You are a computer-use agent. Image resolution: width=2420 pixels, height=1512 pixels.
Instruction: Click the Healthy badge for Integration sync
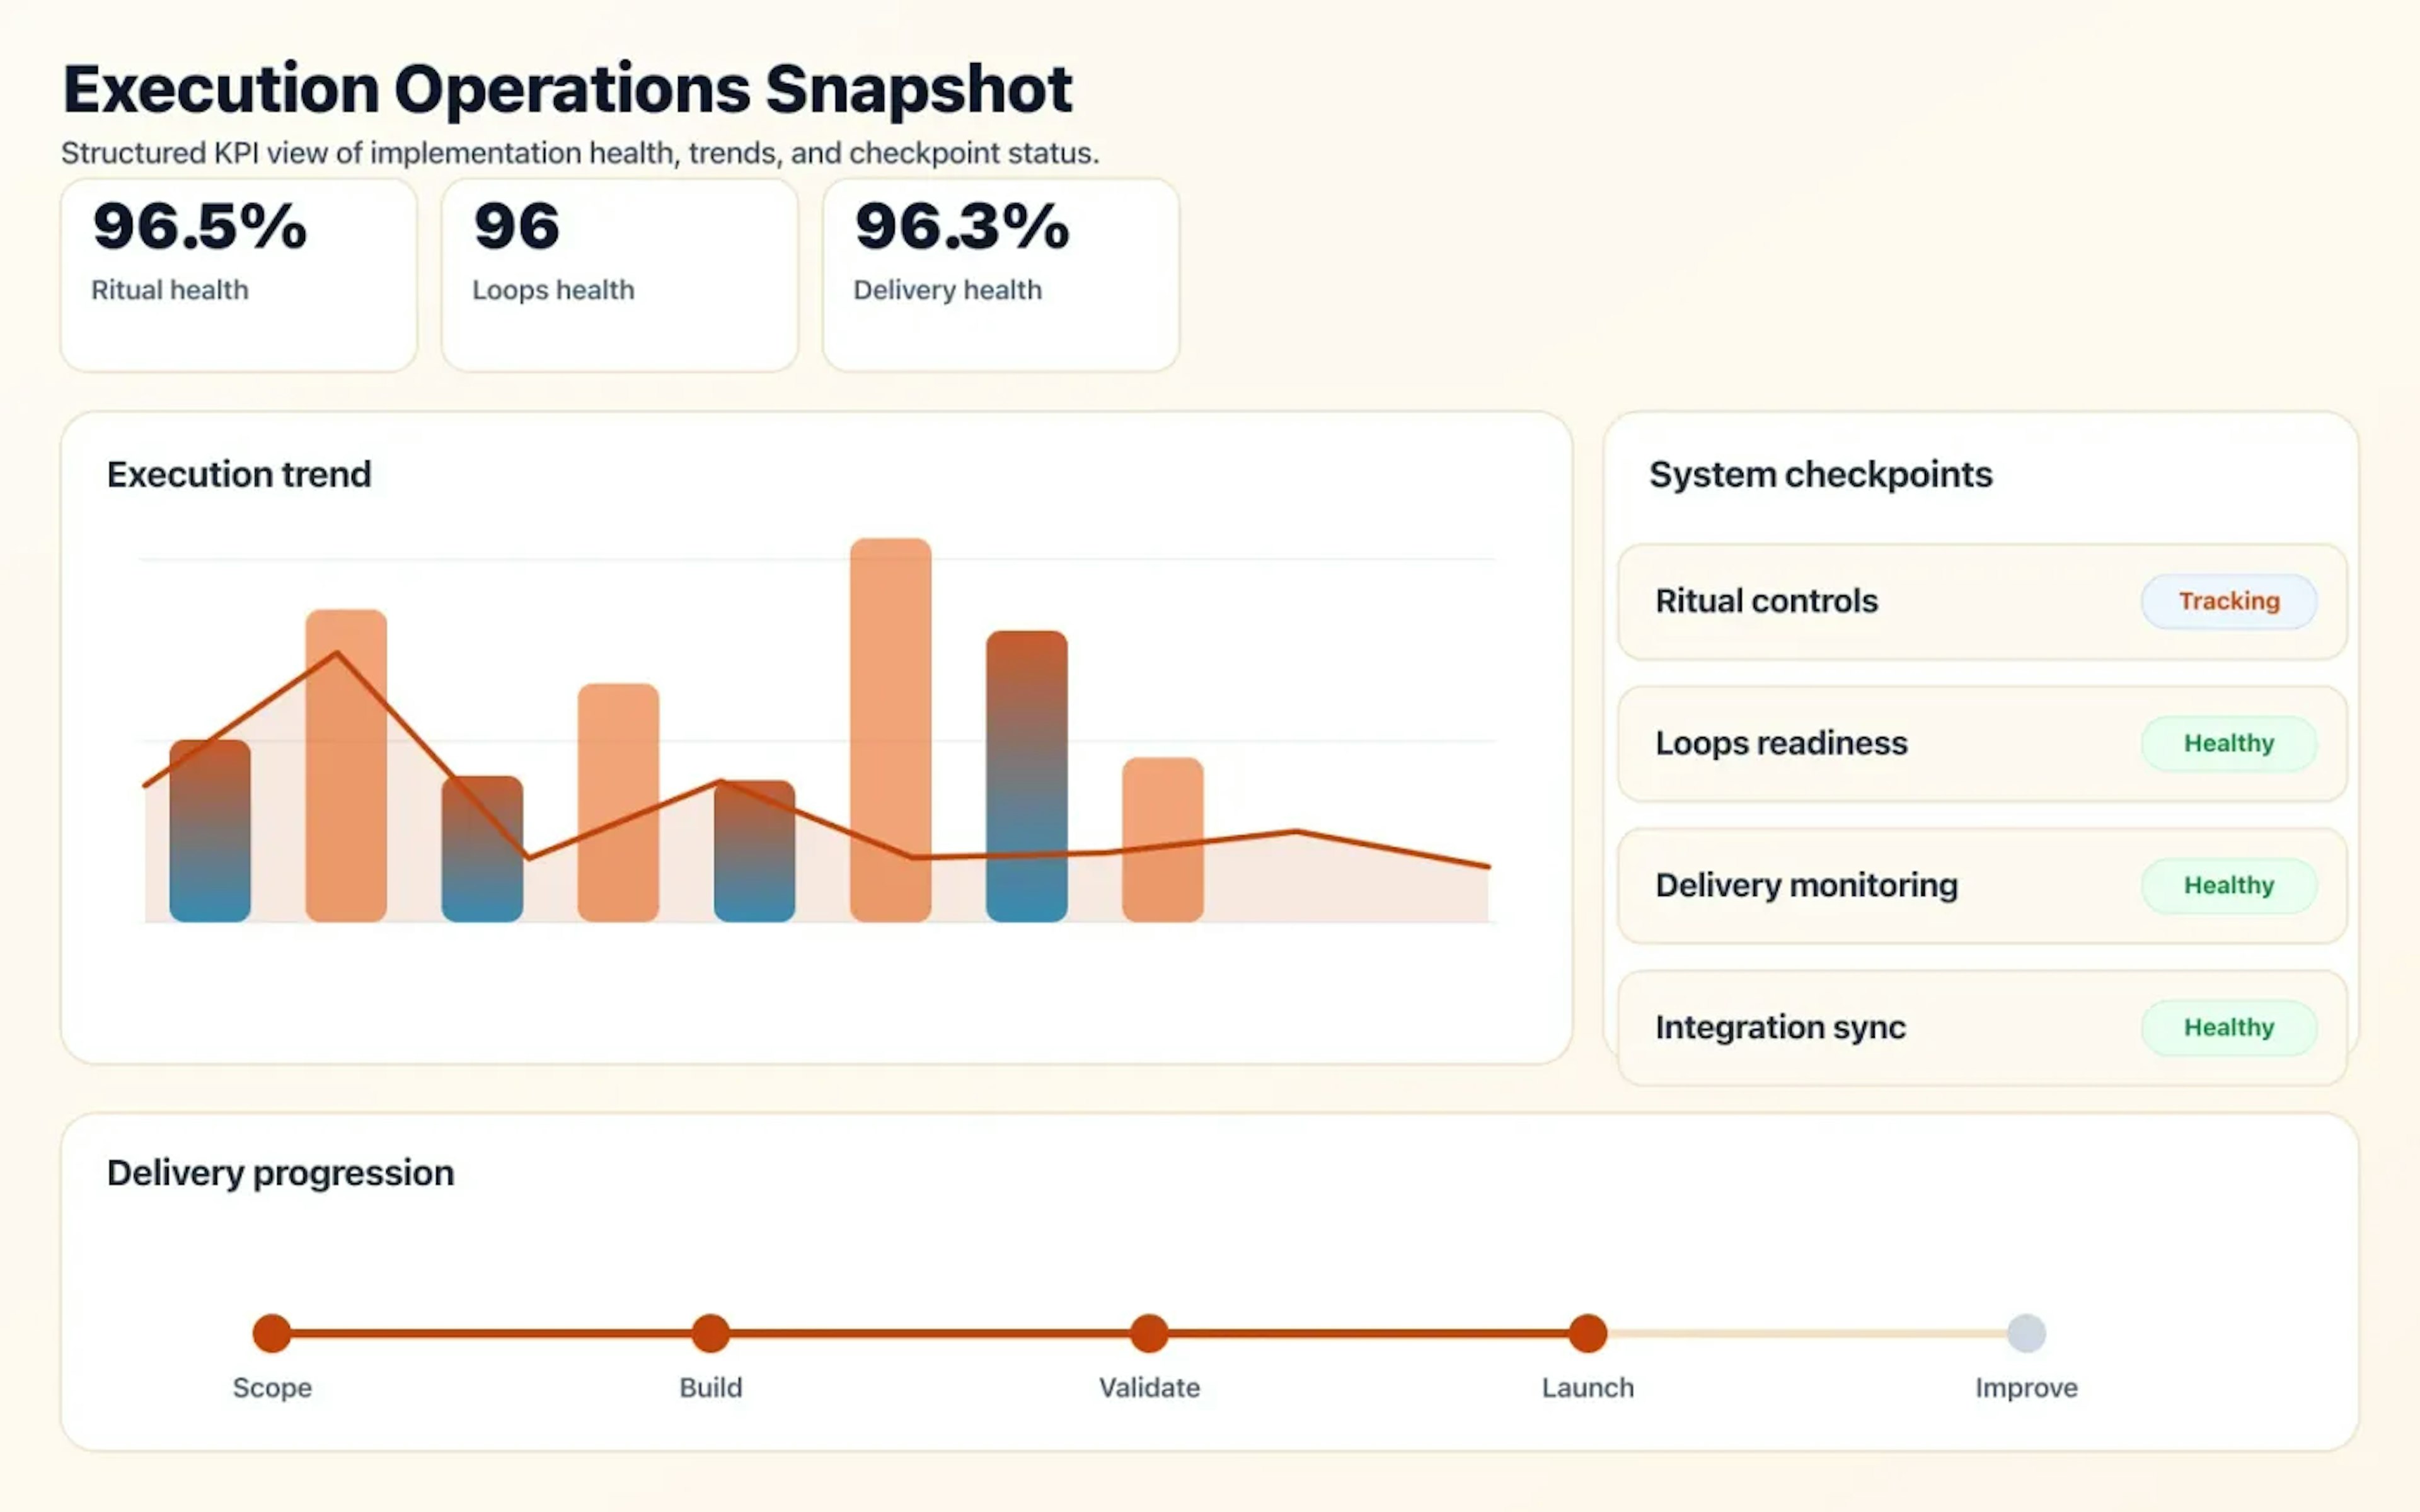[2230, 1027]
